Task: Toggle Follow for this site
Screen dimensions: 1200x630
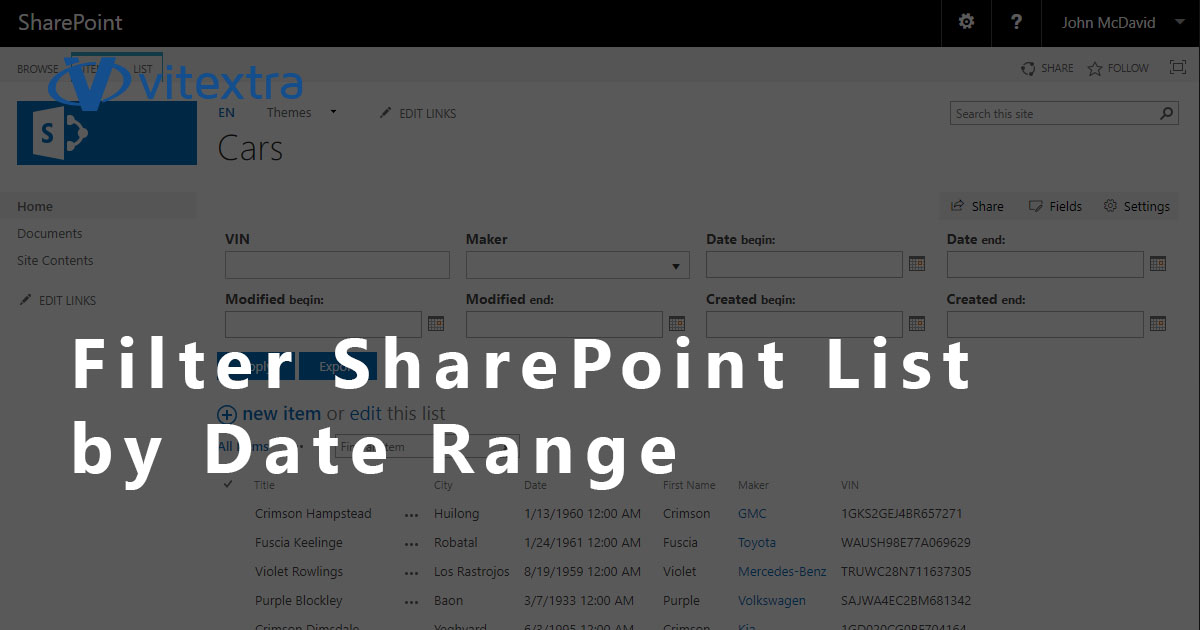Action: coord(1117,67)
